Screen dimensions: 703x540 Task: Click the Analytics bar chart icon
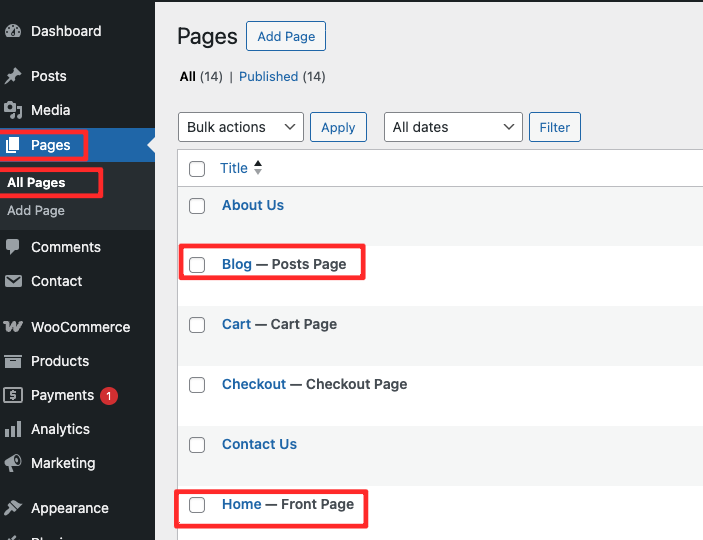pyautogui.click(x=13, y=429)
